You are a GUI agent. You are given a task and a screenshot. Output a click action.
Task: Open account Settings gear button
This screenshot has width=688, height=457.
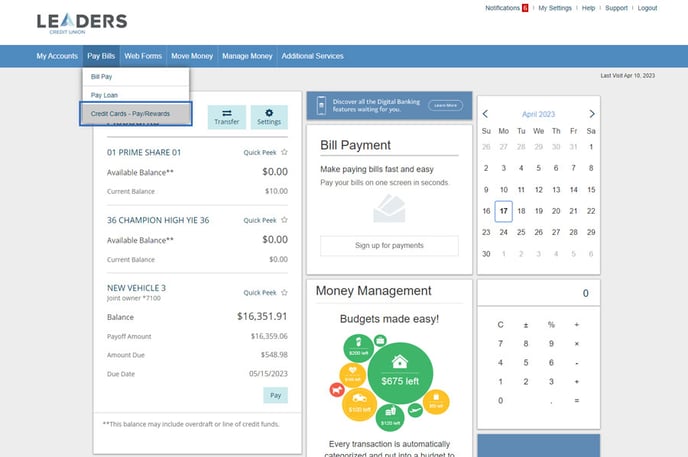point(269,117)
